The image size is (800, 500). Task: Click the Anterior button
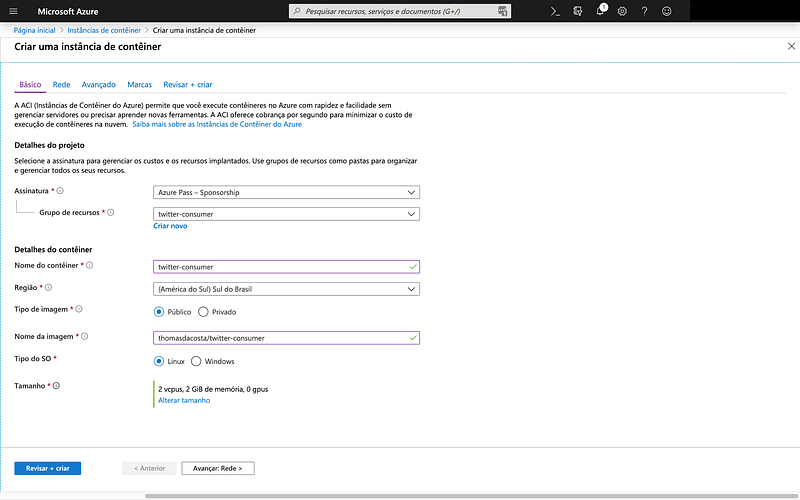149,468
